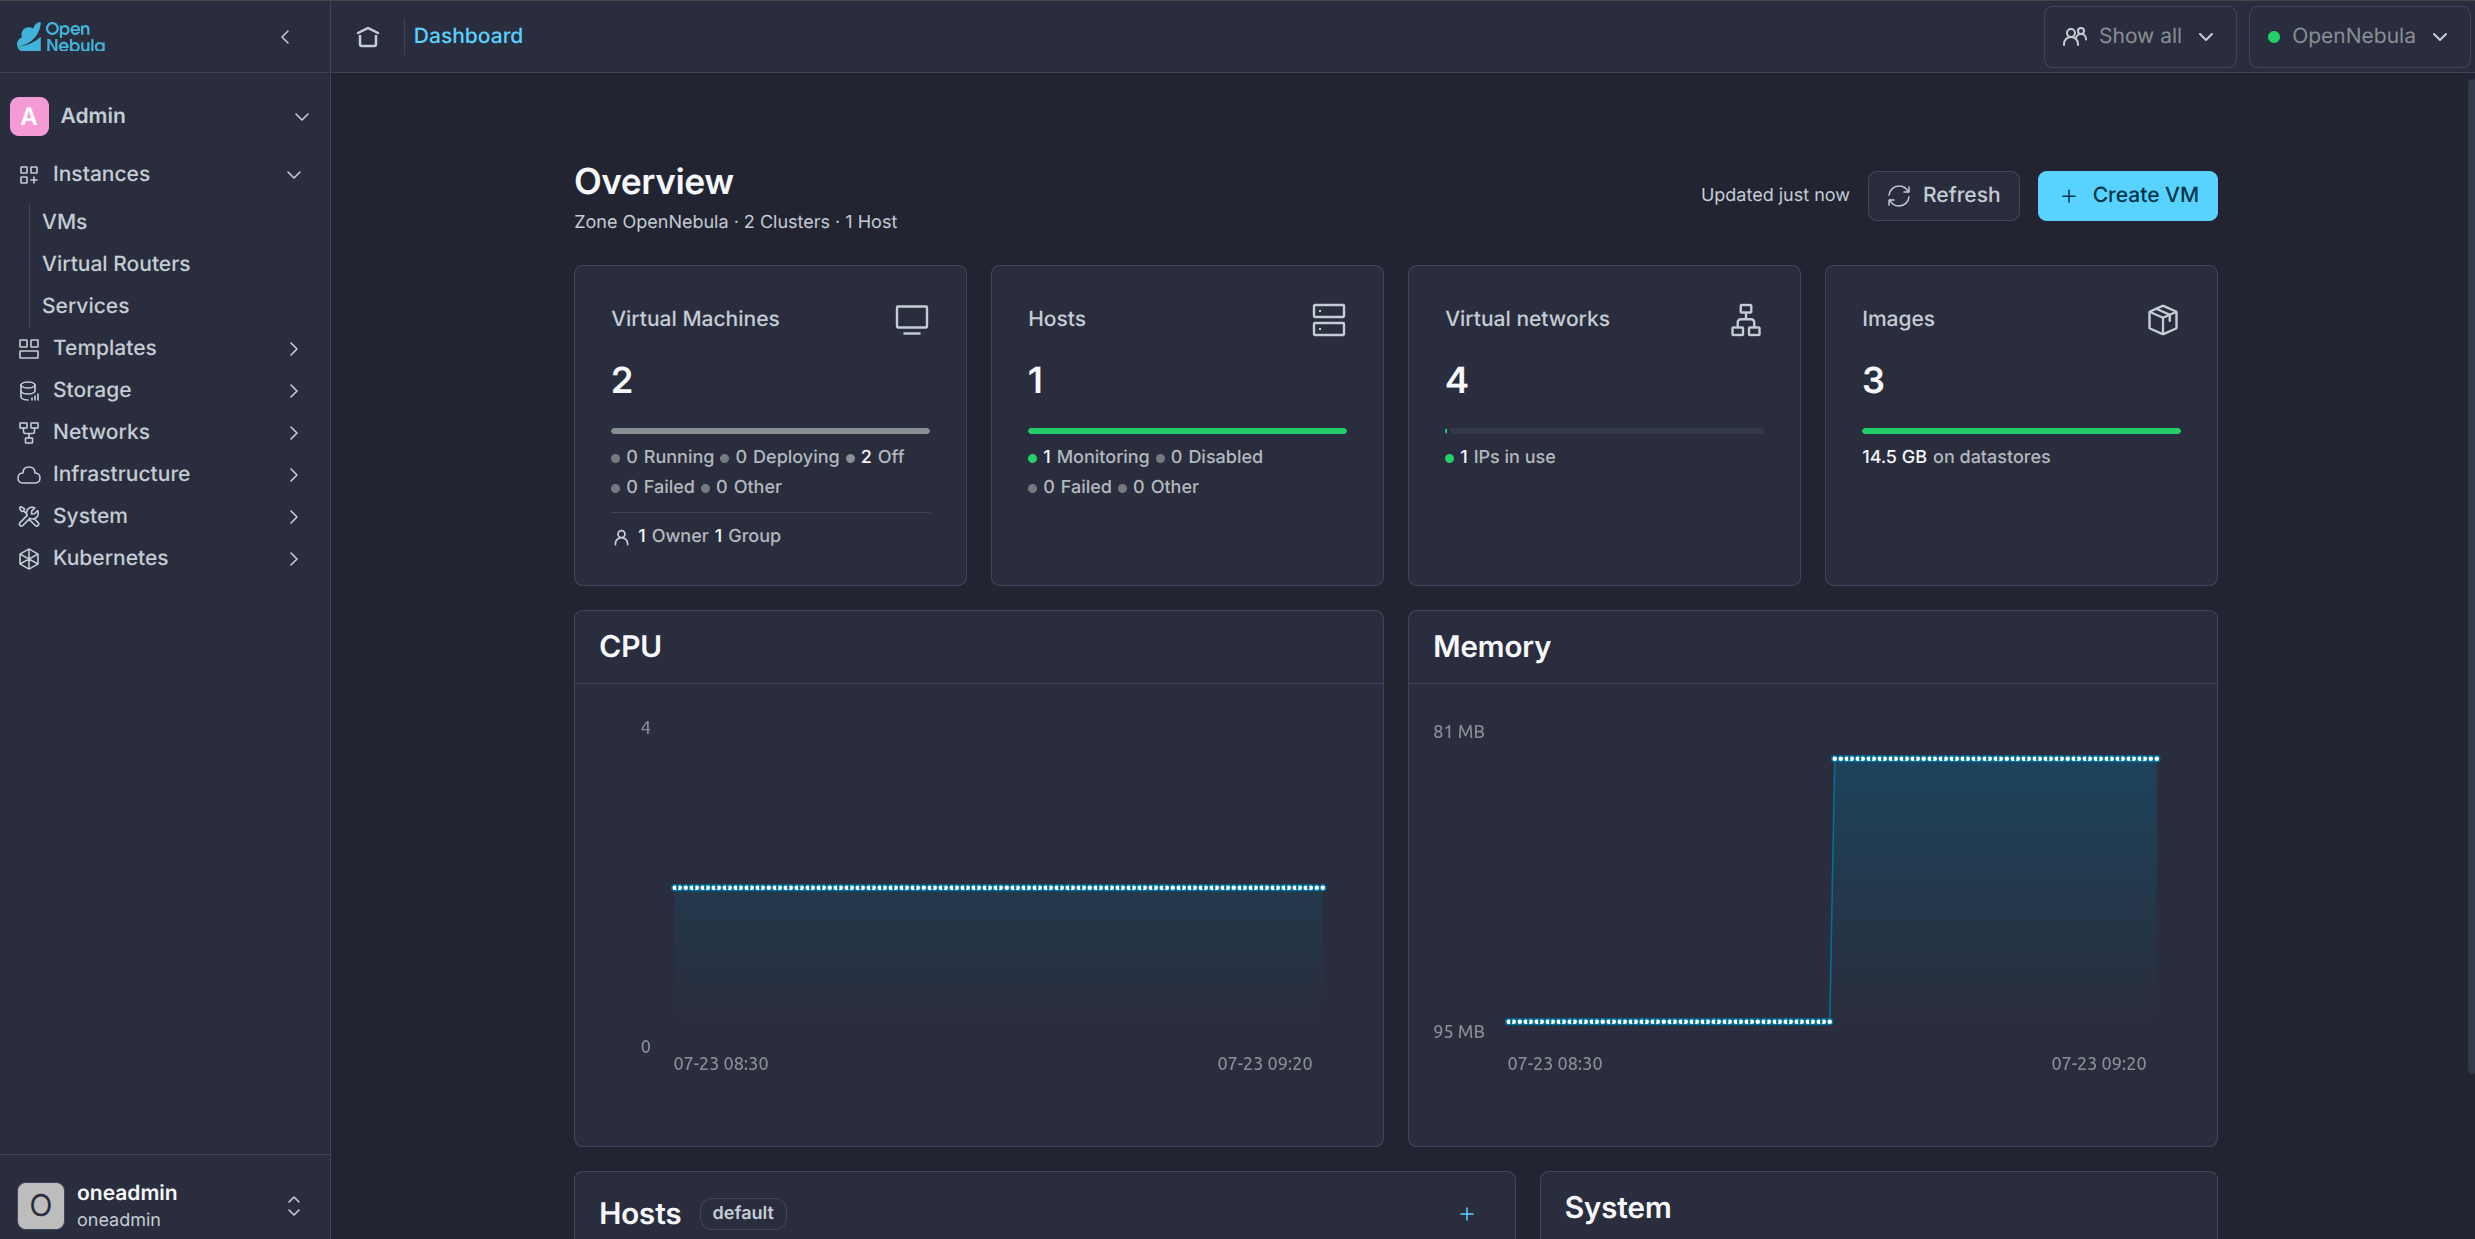Click the oneadmin user avatar
The height and width of the screenshot is (1239, 2475).
[41, 1206]
